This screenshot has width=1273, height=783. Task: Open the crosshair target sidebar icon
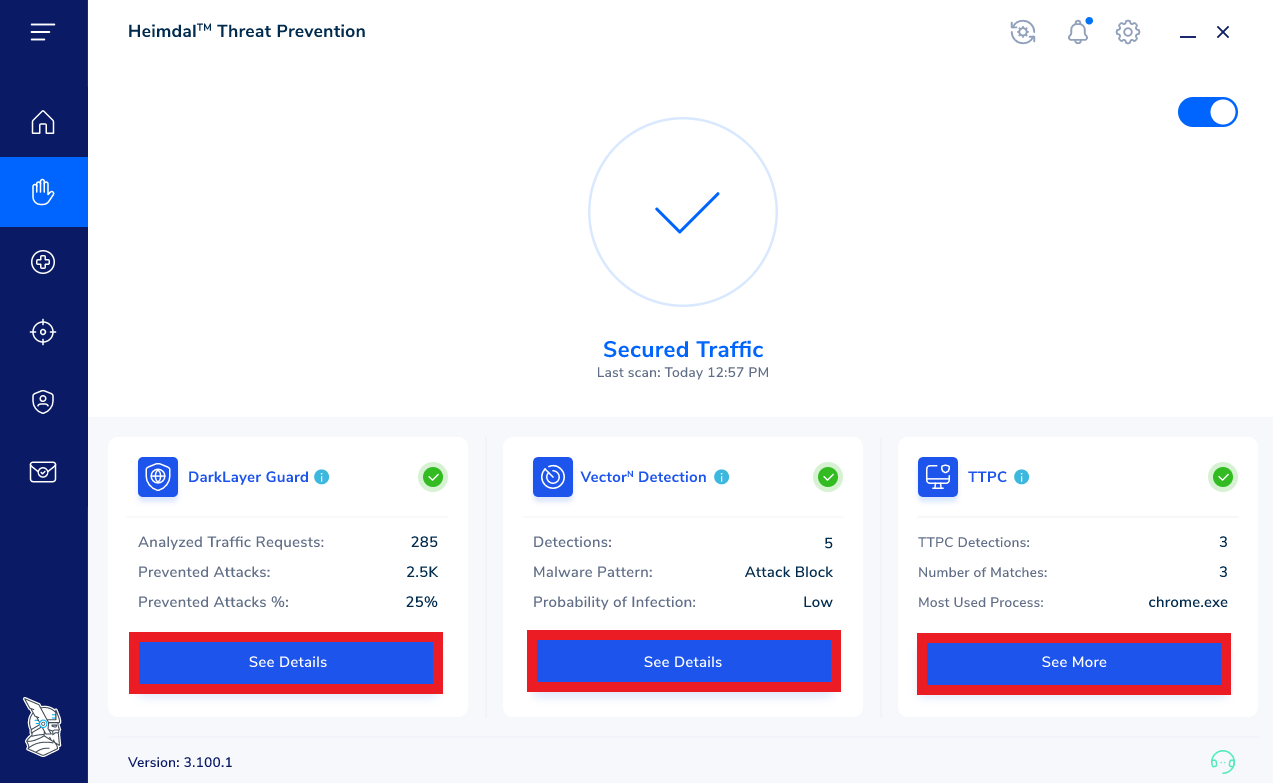click(43, 332)
